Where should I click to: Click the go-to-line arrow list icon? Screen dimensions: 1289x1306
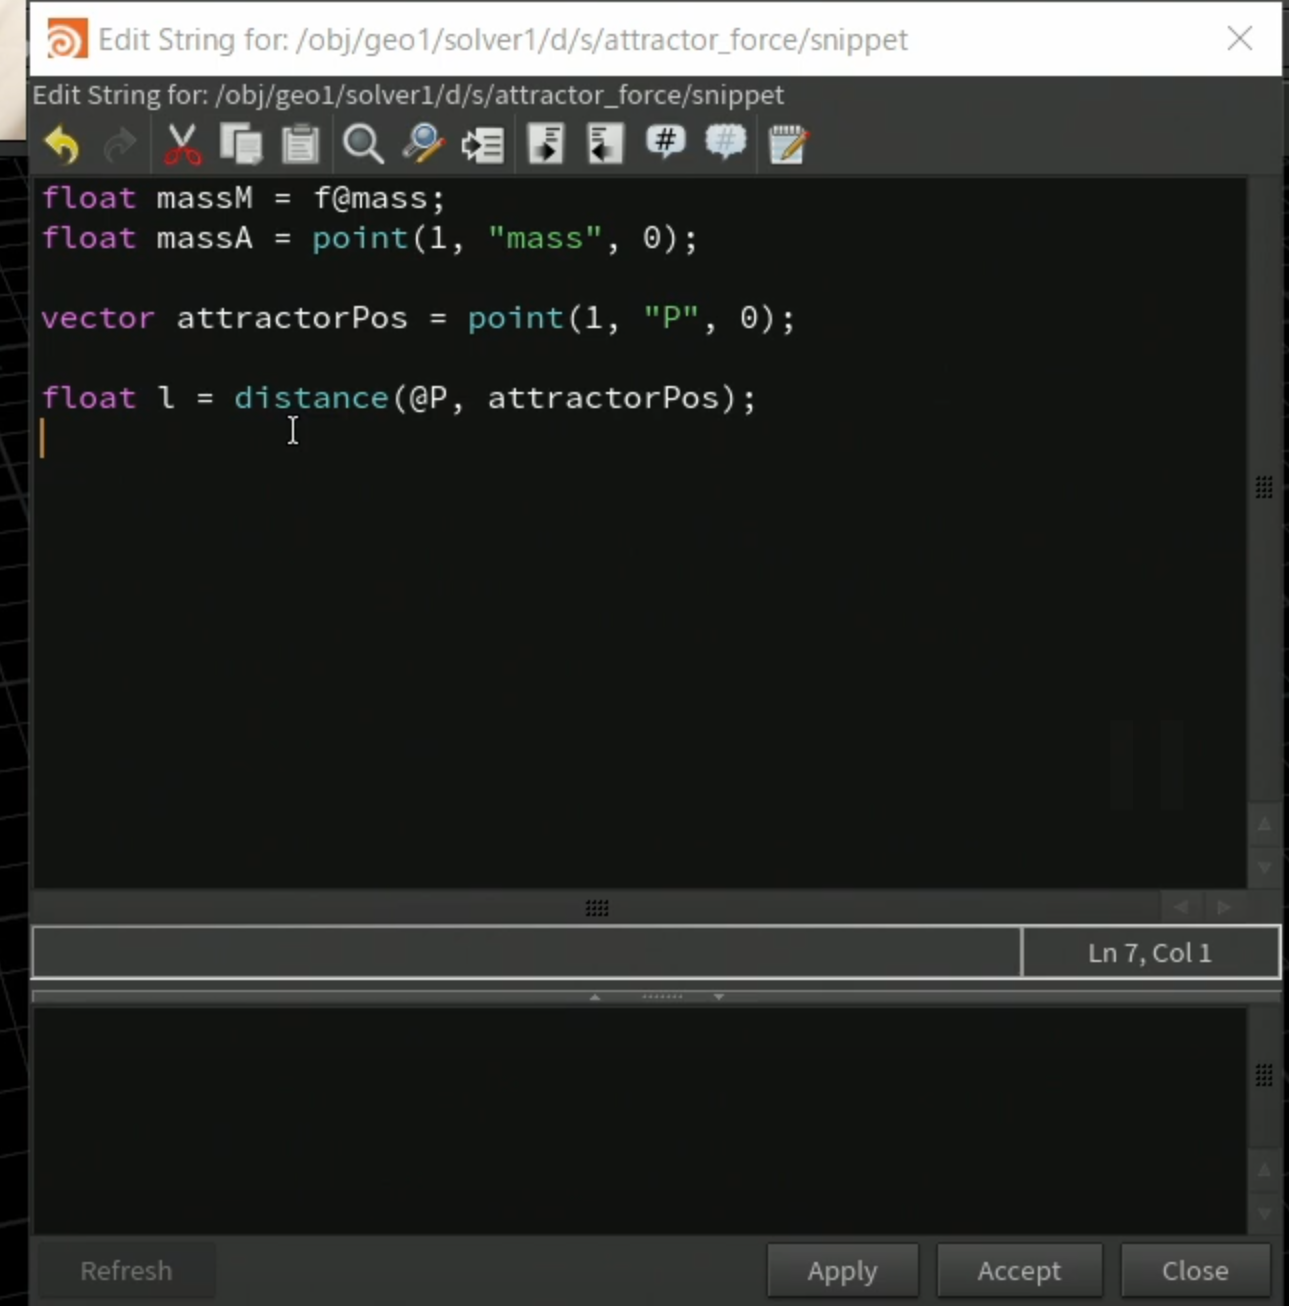[x=483, y=145]
